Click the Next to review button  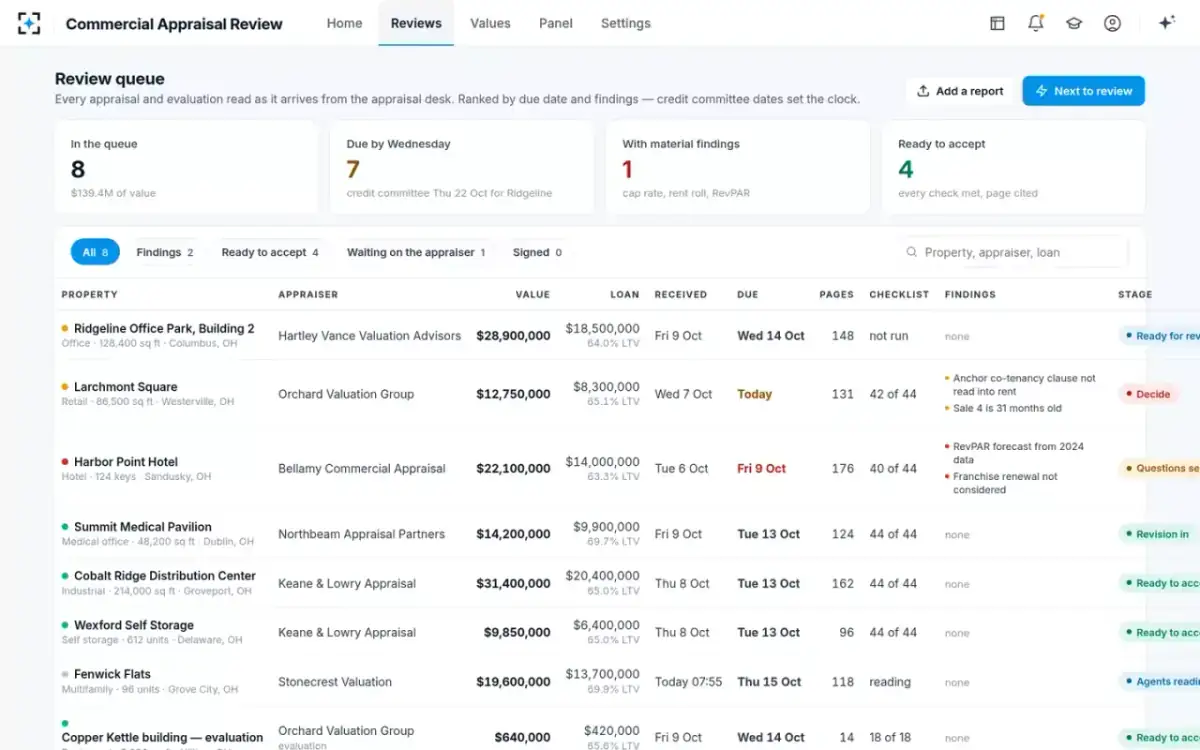pyautogui.click(x=1083, y=91)
